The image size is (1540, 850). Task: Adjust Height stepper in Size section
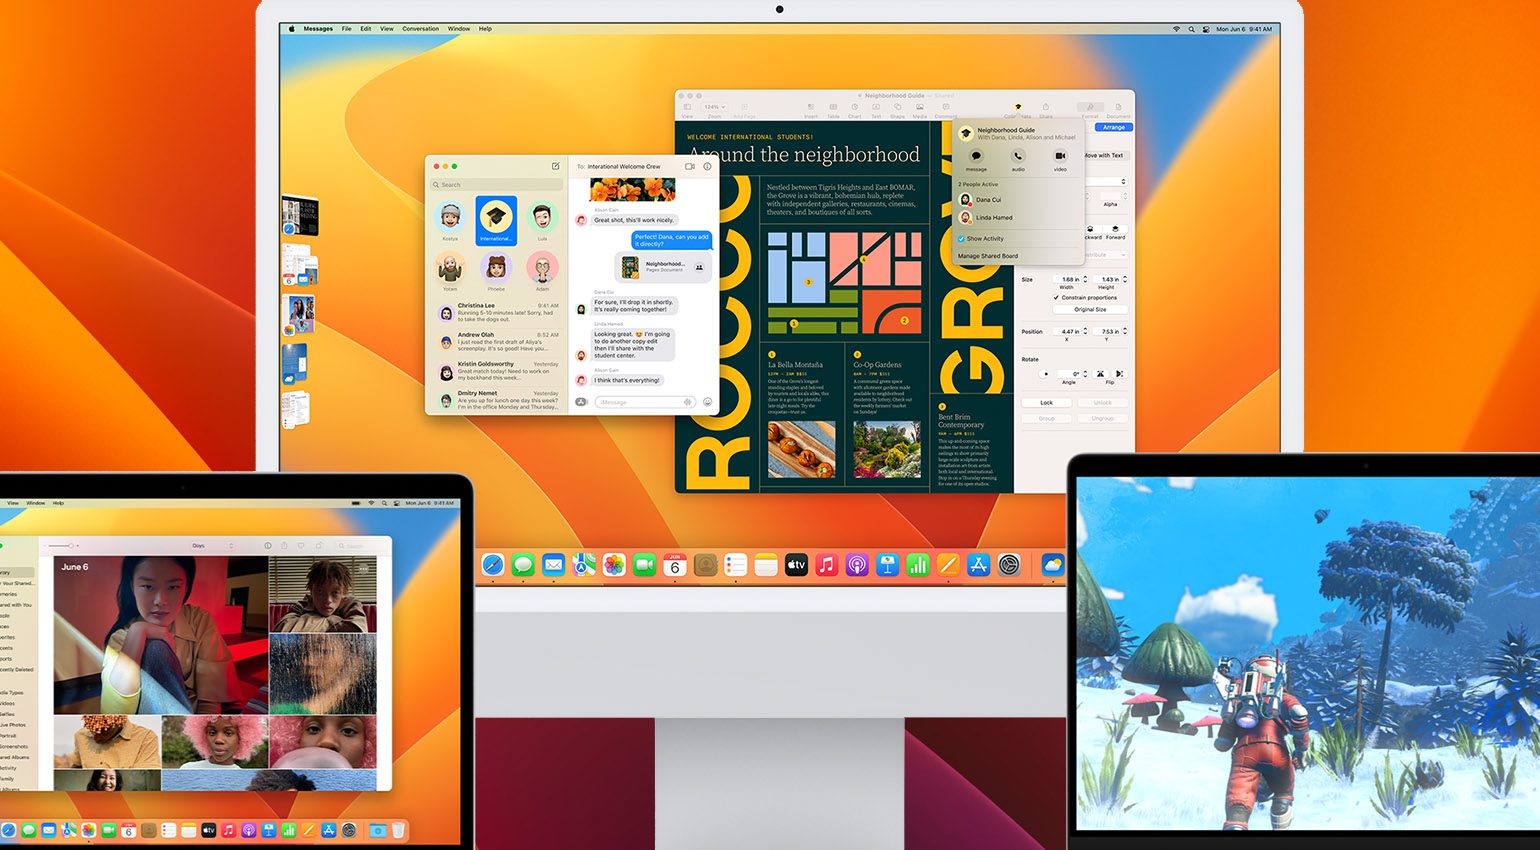coord(1125,279)
